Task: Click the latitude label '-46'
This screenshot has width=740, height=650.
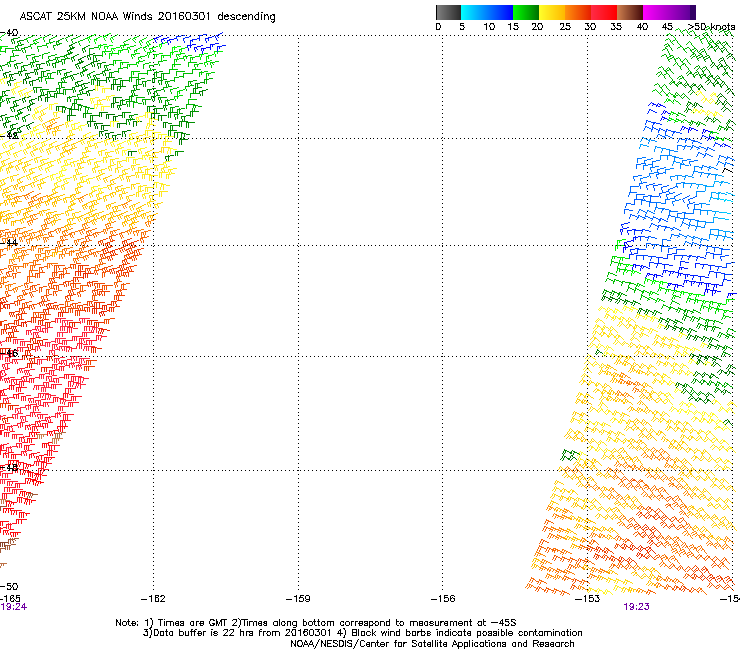Action: (9, 353)
